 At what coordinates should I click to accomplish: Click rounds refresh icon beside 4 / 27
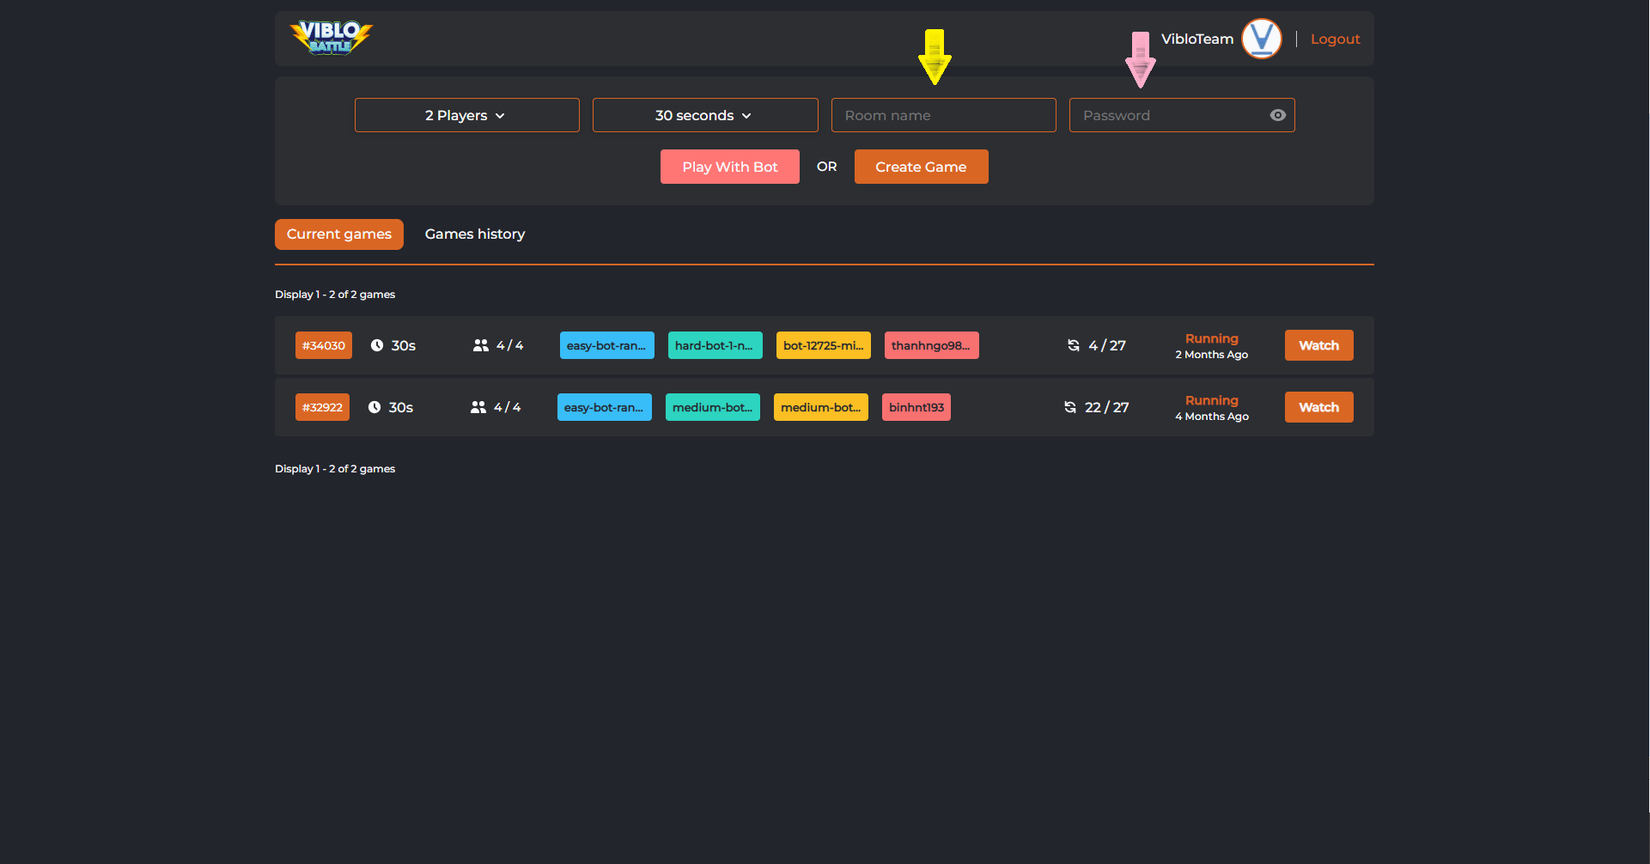[x=1073, y=345]
